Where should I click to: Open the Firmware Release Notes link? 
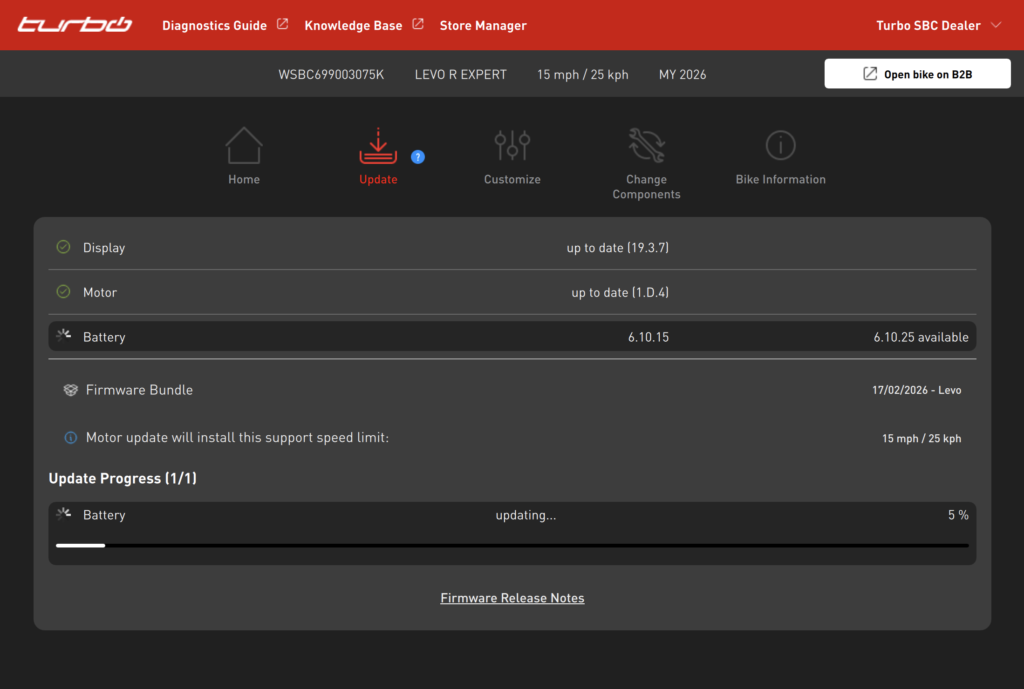(512, 598)
